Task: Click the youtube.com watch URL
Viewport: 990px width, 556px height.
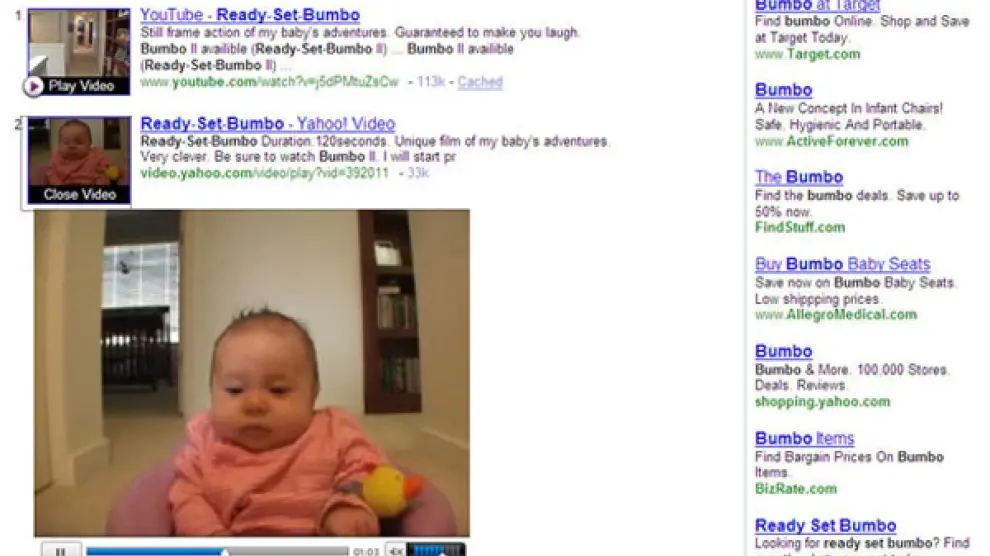Action: point(270,81)
